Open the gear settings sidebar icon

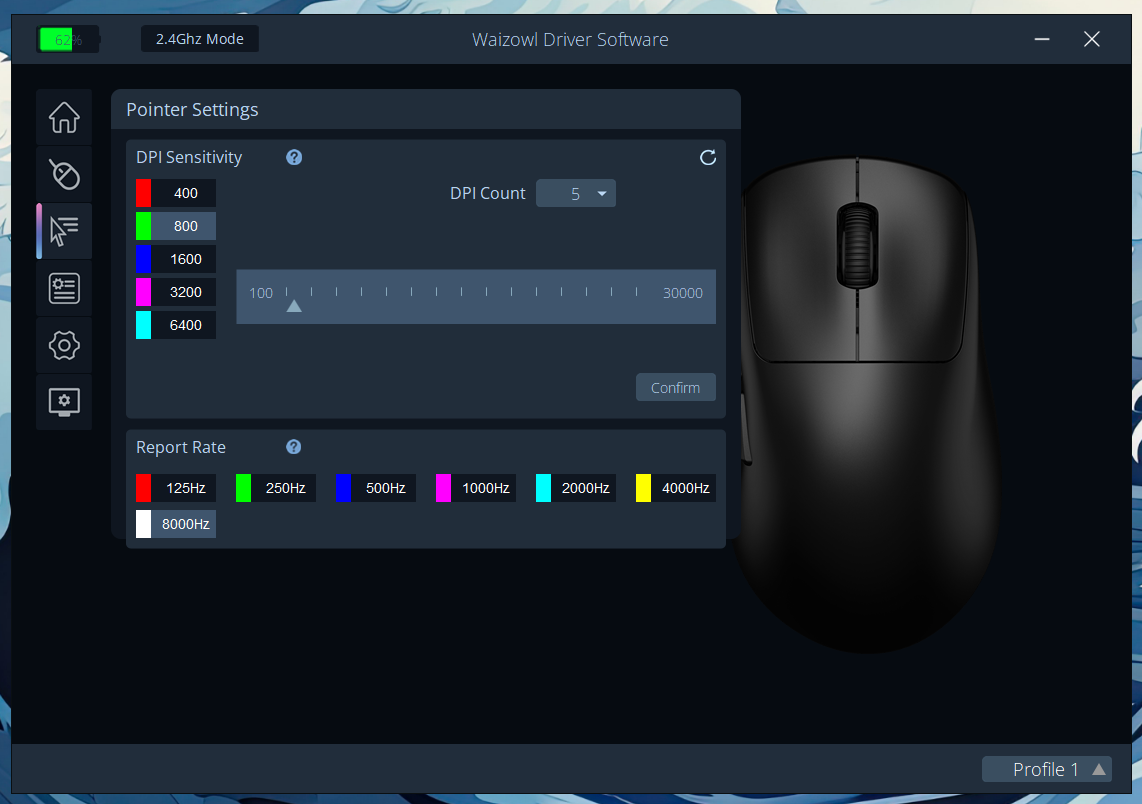pyautogui.click(x=64, y=345)
